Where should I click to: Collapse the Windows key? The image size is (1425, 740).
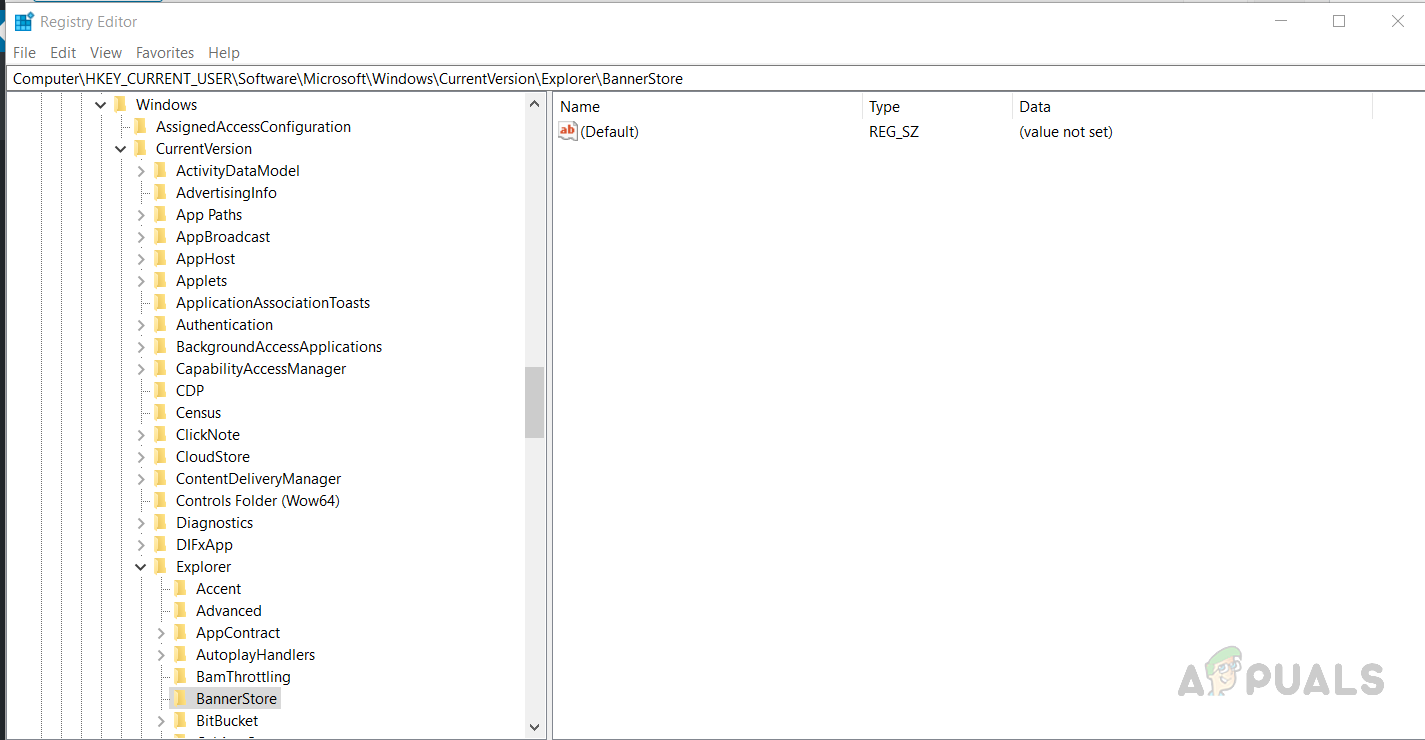pos(100,104)
